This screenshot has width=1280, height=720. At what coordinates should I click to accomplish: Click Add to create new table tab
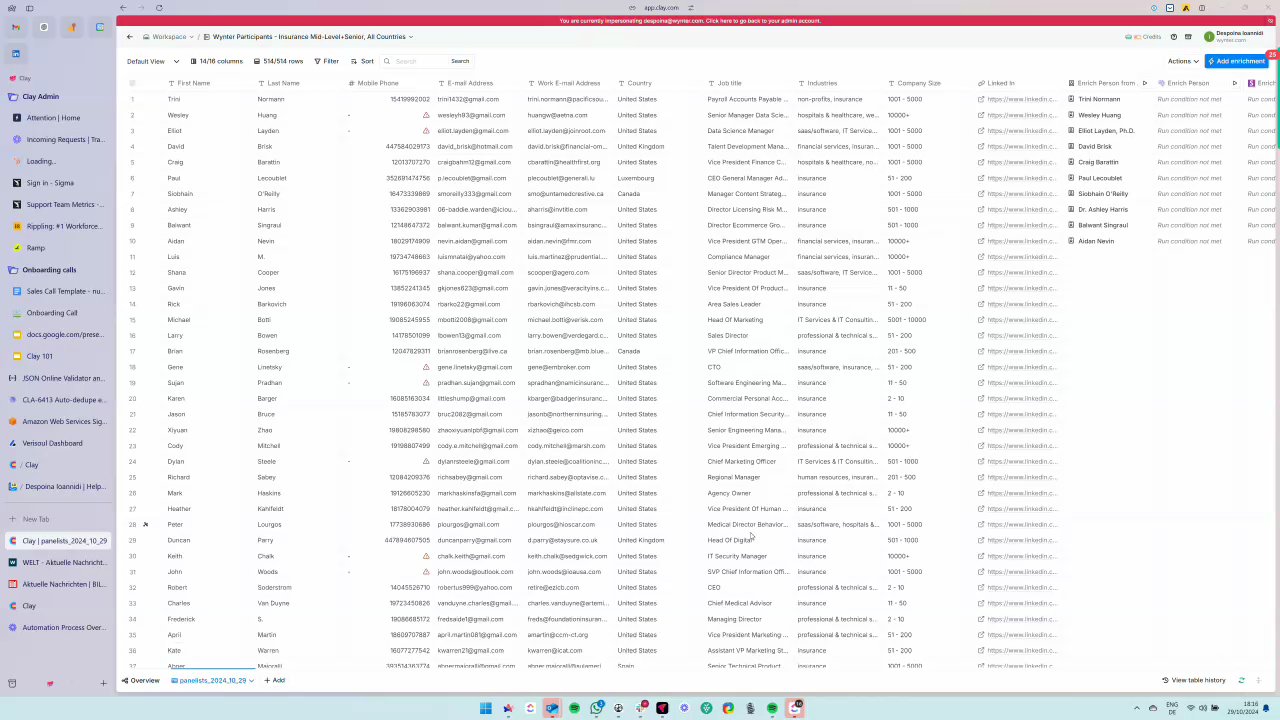coord(275,680)
